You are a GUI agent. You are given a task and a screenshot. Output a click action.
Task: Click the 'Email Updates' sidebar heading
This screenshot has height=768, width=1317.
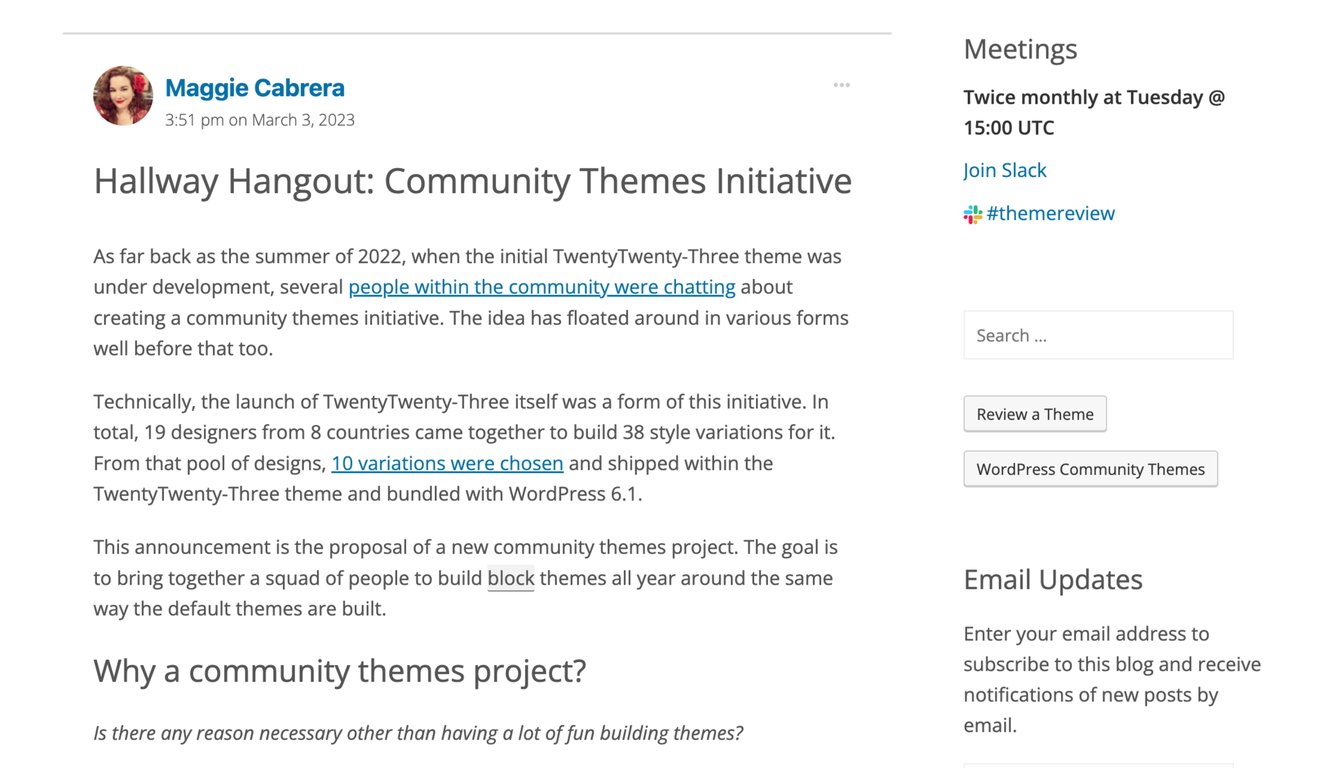[x=1052, y=579]
